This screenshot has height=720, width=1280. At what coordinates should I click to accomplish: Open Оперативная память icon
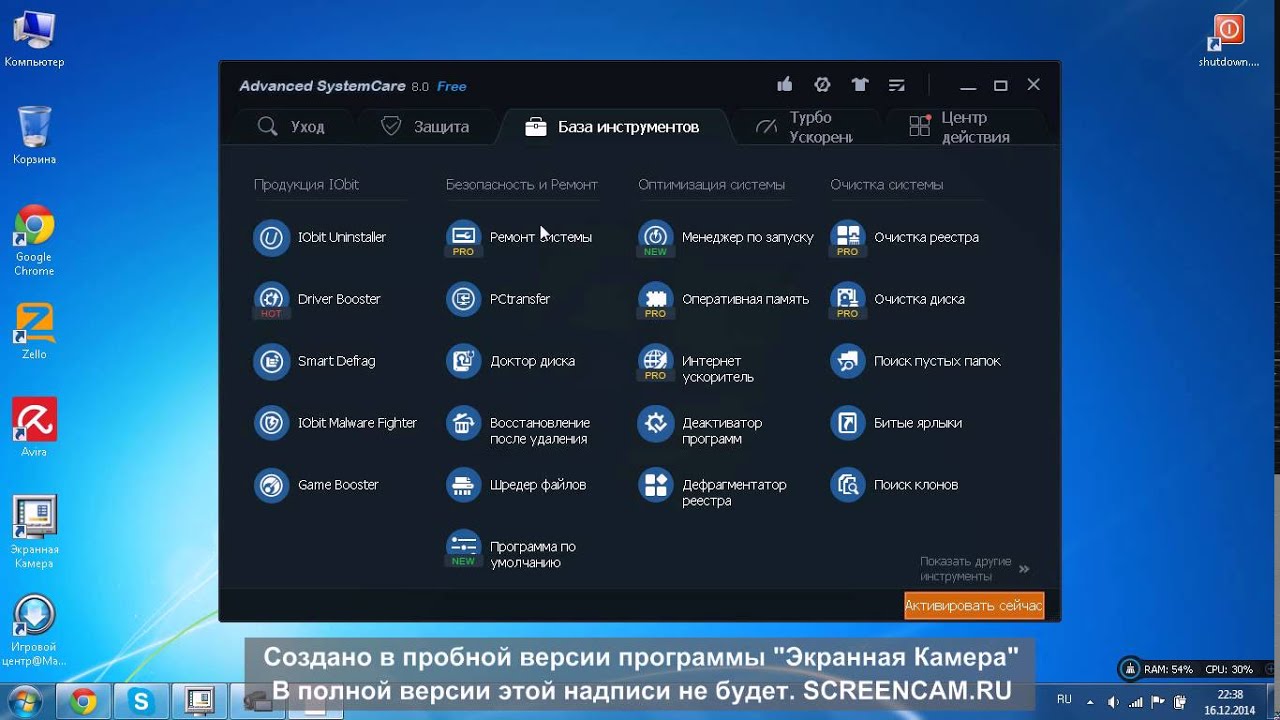coord(655,300)
